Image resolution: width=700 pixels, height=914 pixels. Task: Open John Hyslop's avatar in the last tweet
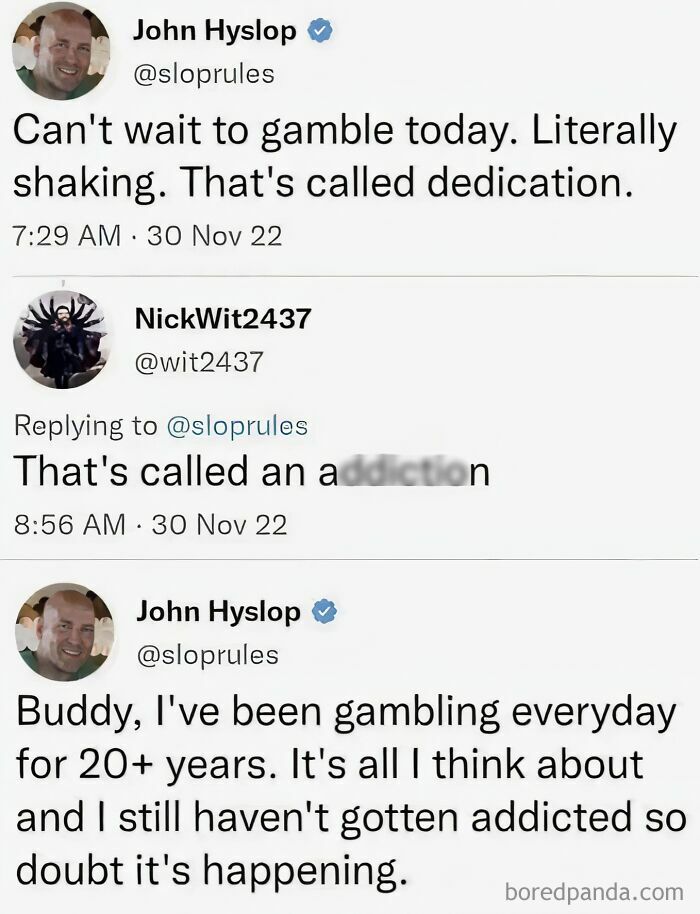click(65, 631)
